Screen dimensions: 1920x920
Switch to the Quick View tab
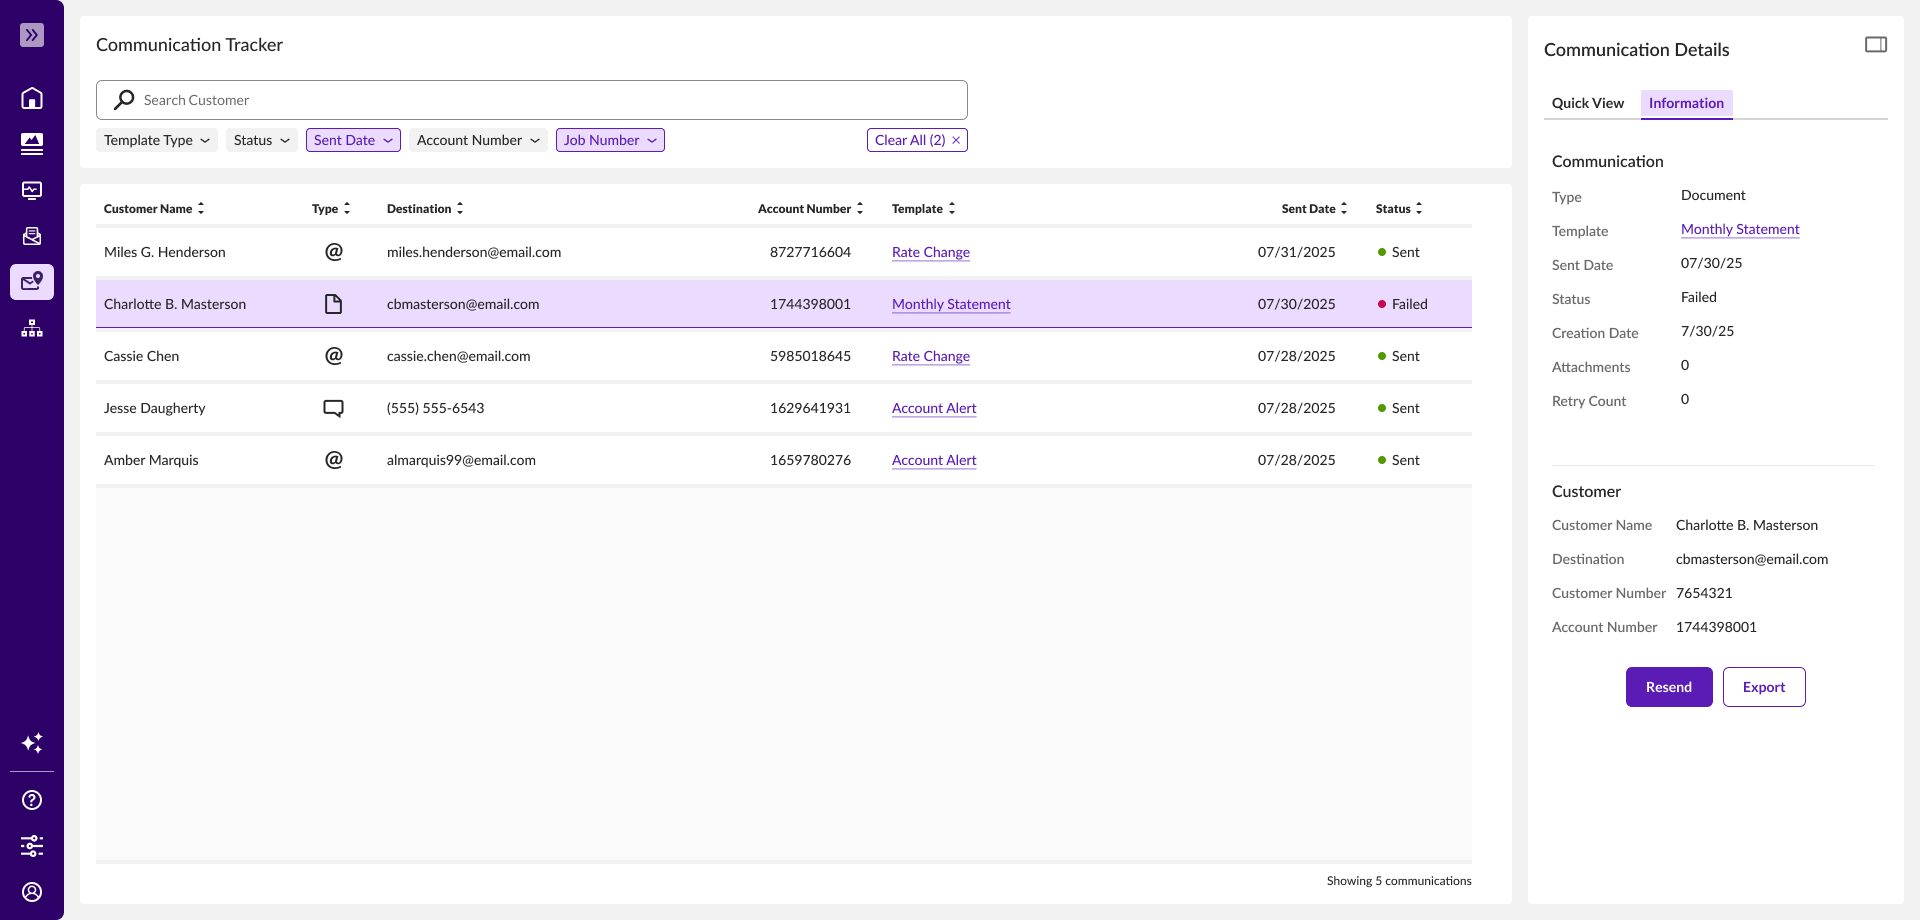(1588, 103)
